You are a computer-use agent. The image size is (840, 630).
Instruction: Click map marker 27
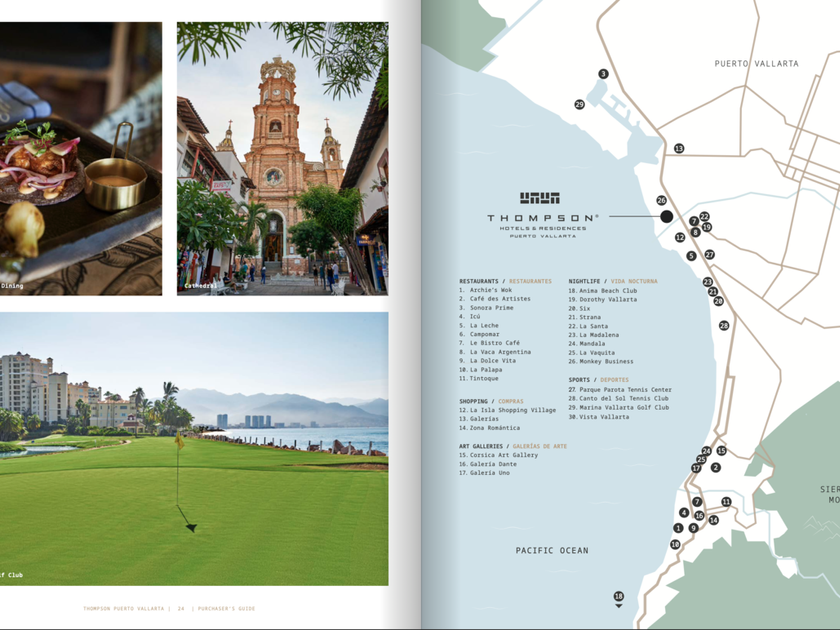pos(709,254)
